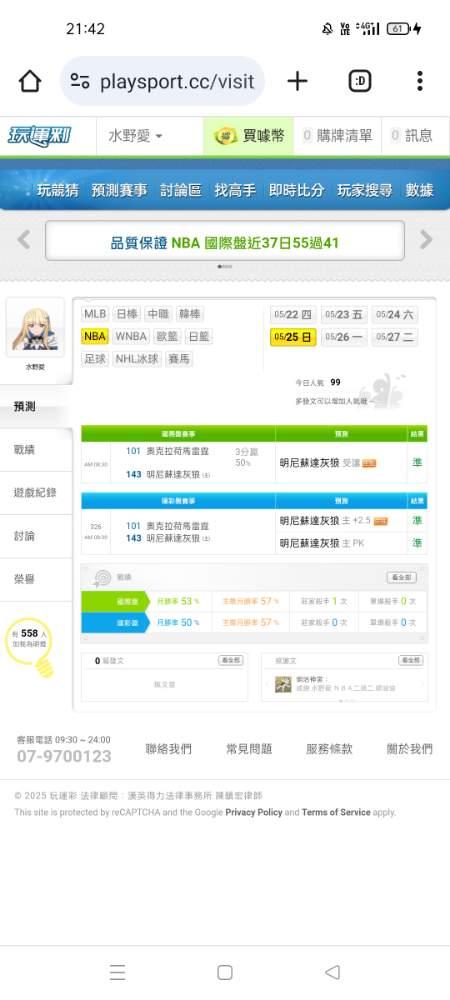Viewport: 450px width, 1000px height.
Task: Click the 聯絡我們 footer link
Action: click(x=168, y=749)
